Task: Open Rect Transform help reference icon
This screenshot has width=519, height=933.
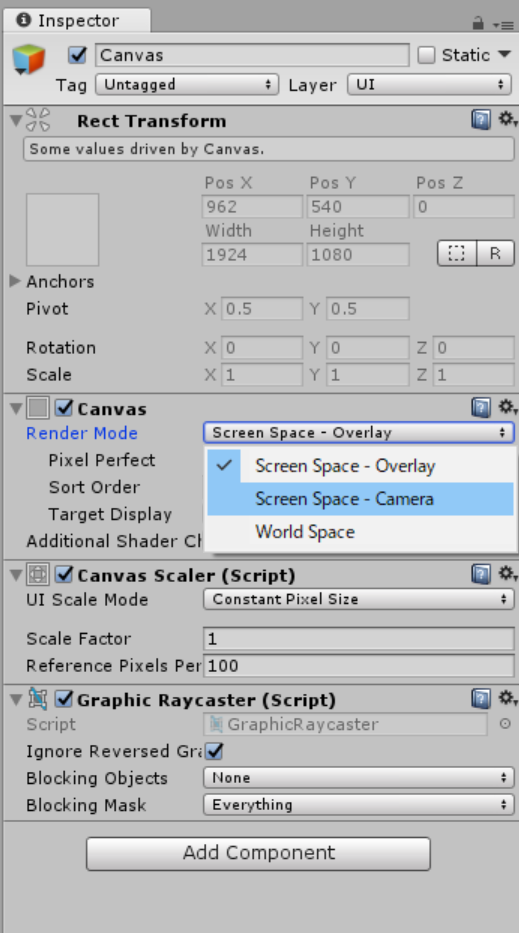Action: (x=481, y=120)
